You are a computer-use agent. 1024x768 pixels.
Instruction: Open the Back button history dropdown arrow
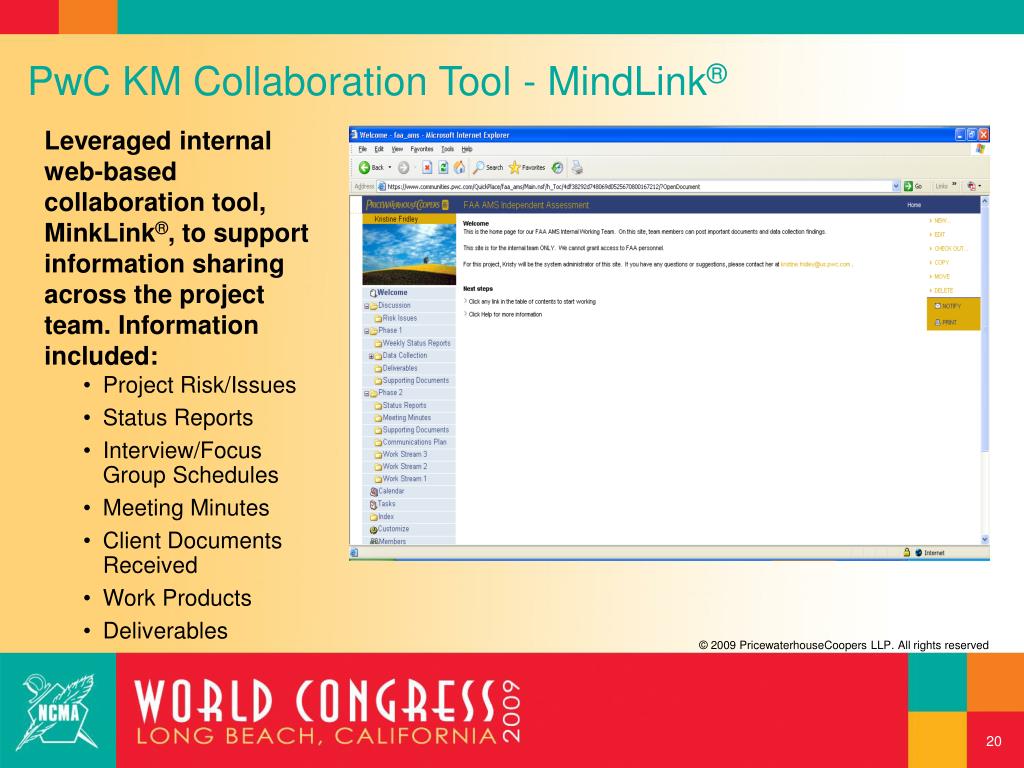pos(390,168)
